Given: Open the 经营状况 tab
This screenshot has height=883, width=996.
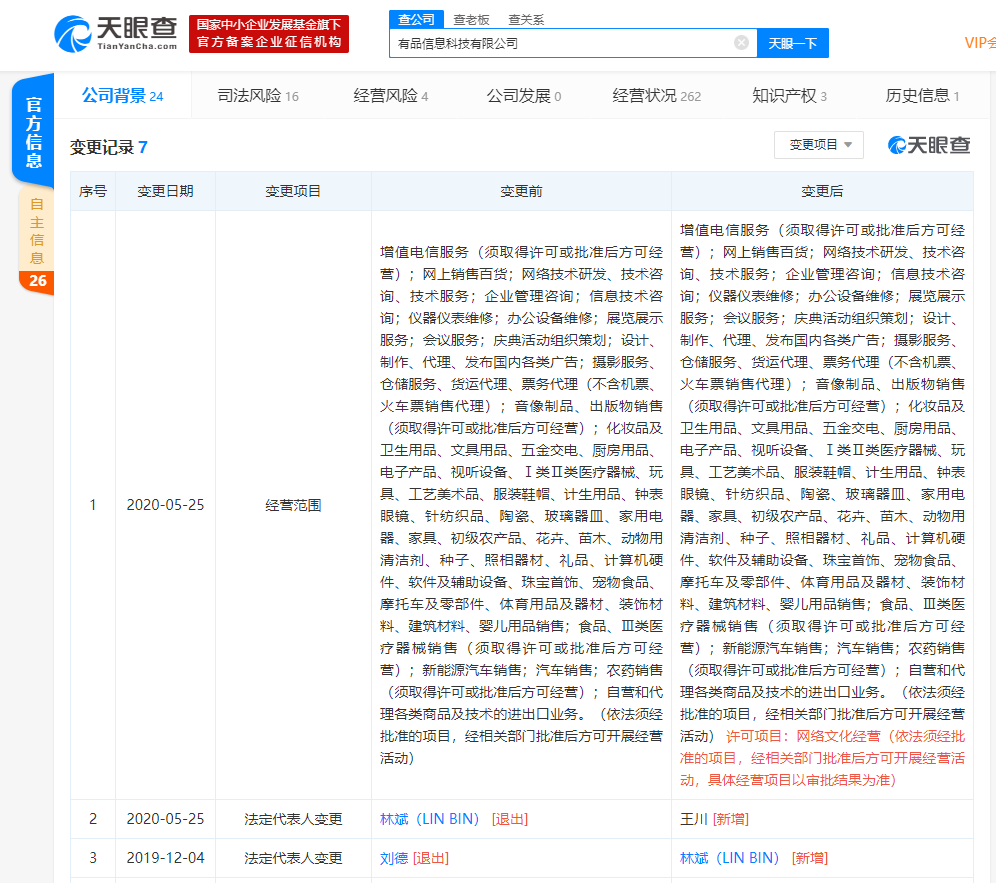Looking at the screenshot, I should [656, 96].
